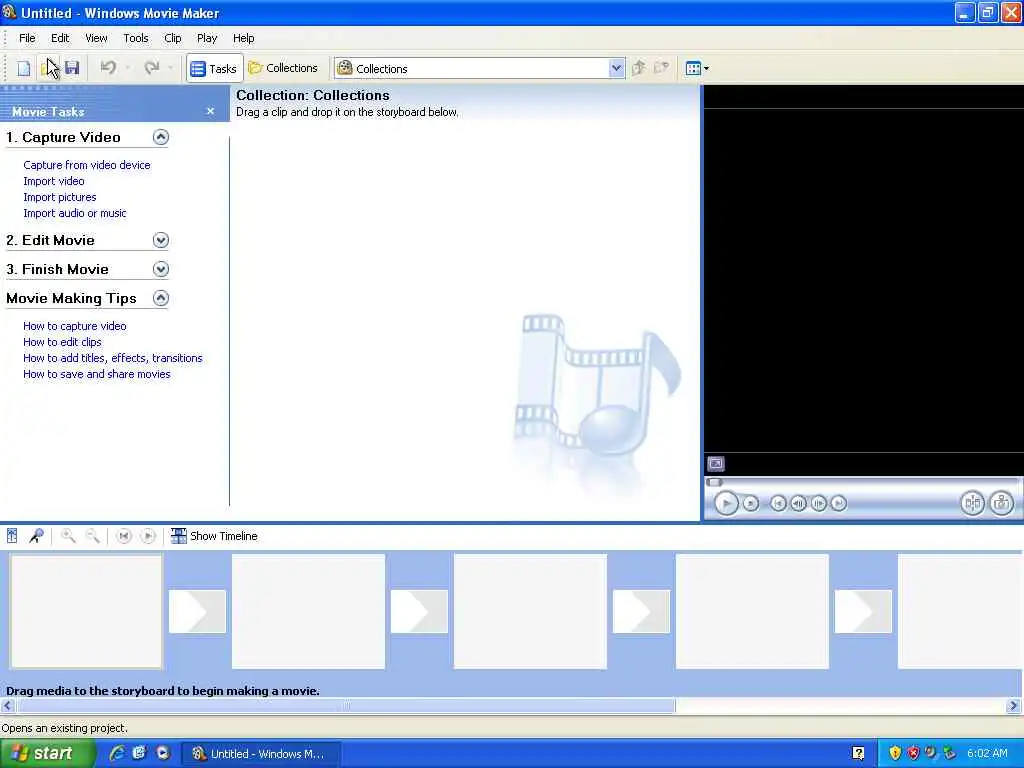Click the help question mark taskbar icon
The height and width of the screenshot is (768, 1024).
[x=858, y=754]
